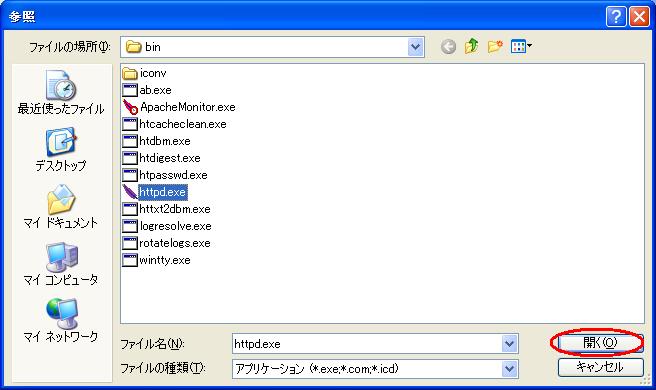656x390 pixels.
Task: Click the キャンセル button
Action: point(600,367)
